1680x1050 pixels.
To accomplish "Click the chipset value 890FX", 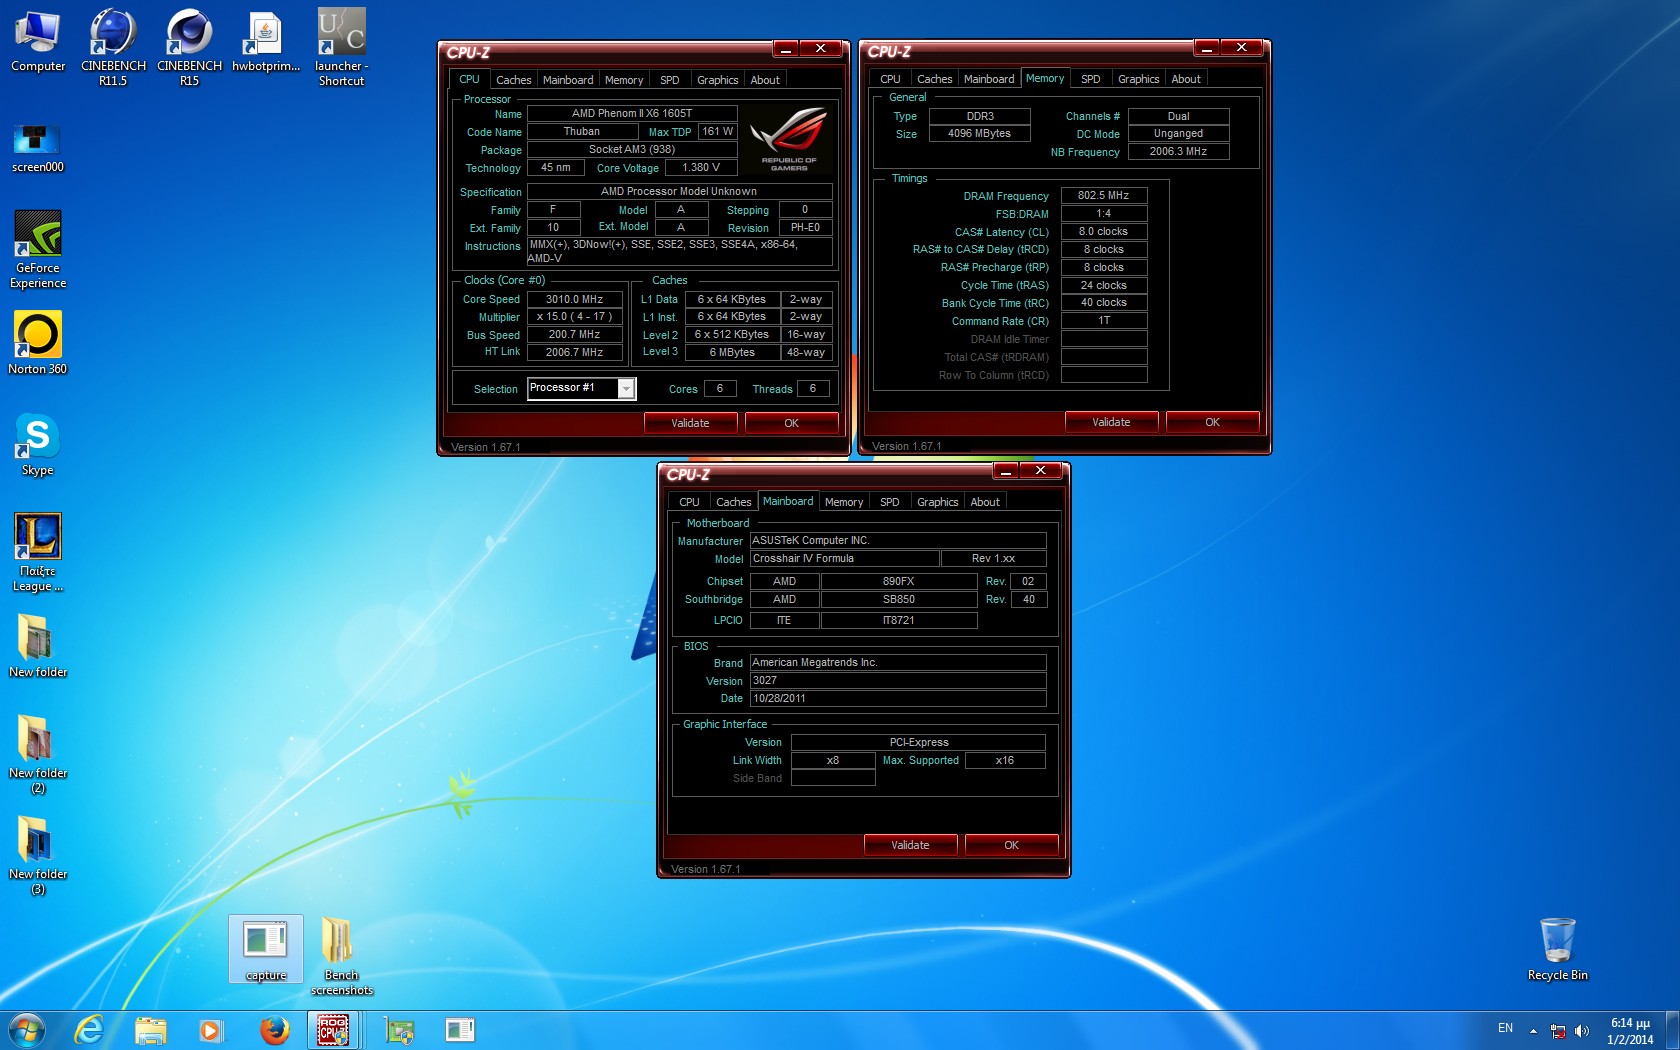I will coord(898,581).
